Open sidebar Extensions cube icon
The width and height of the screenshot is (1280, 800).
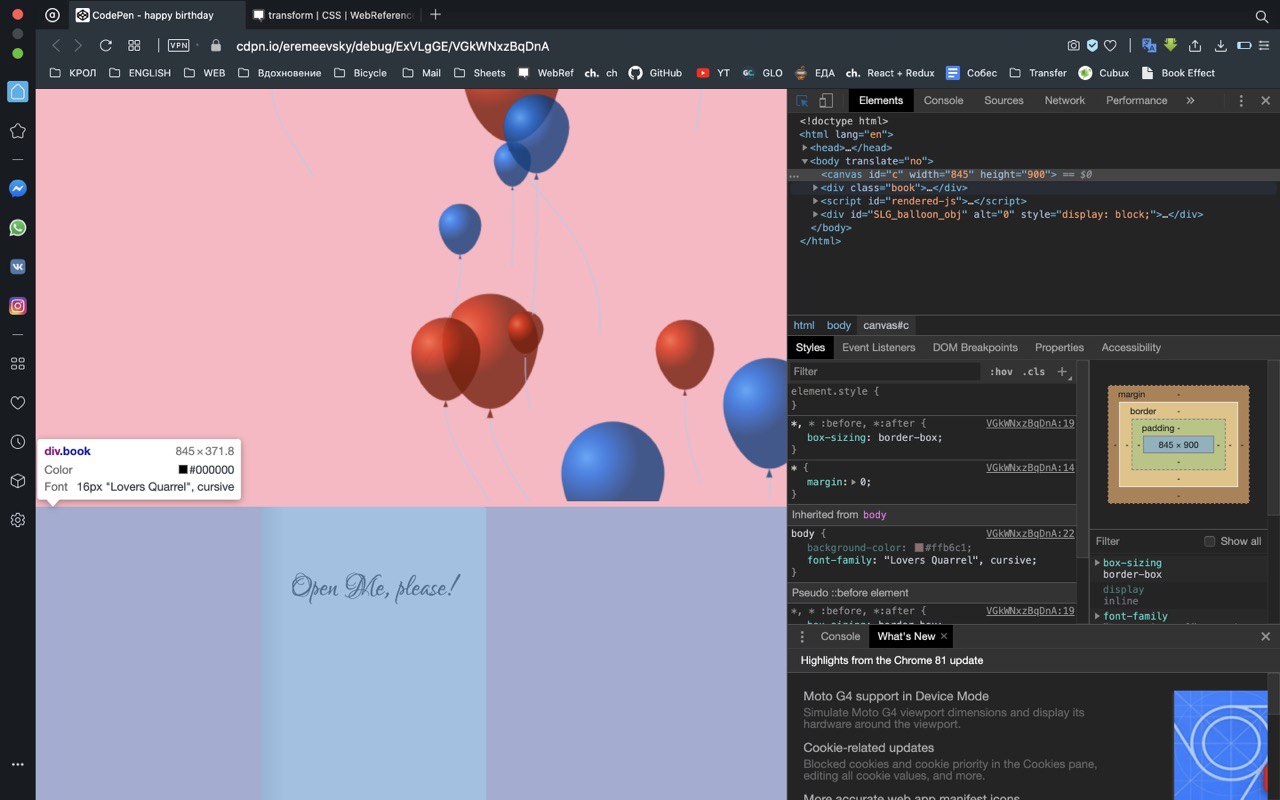(x=17, y=481)
